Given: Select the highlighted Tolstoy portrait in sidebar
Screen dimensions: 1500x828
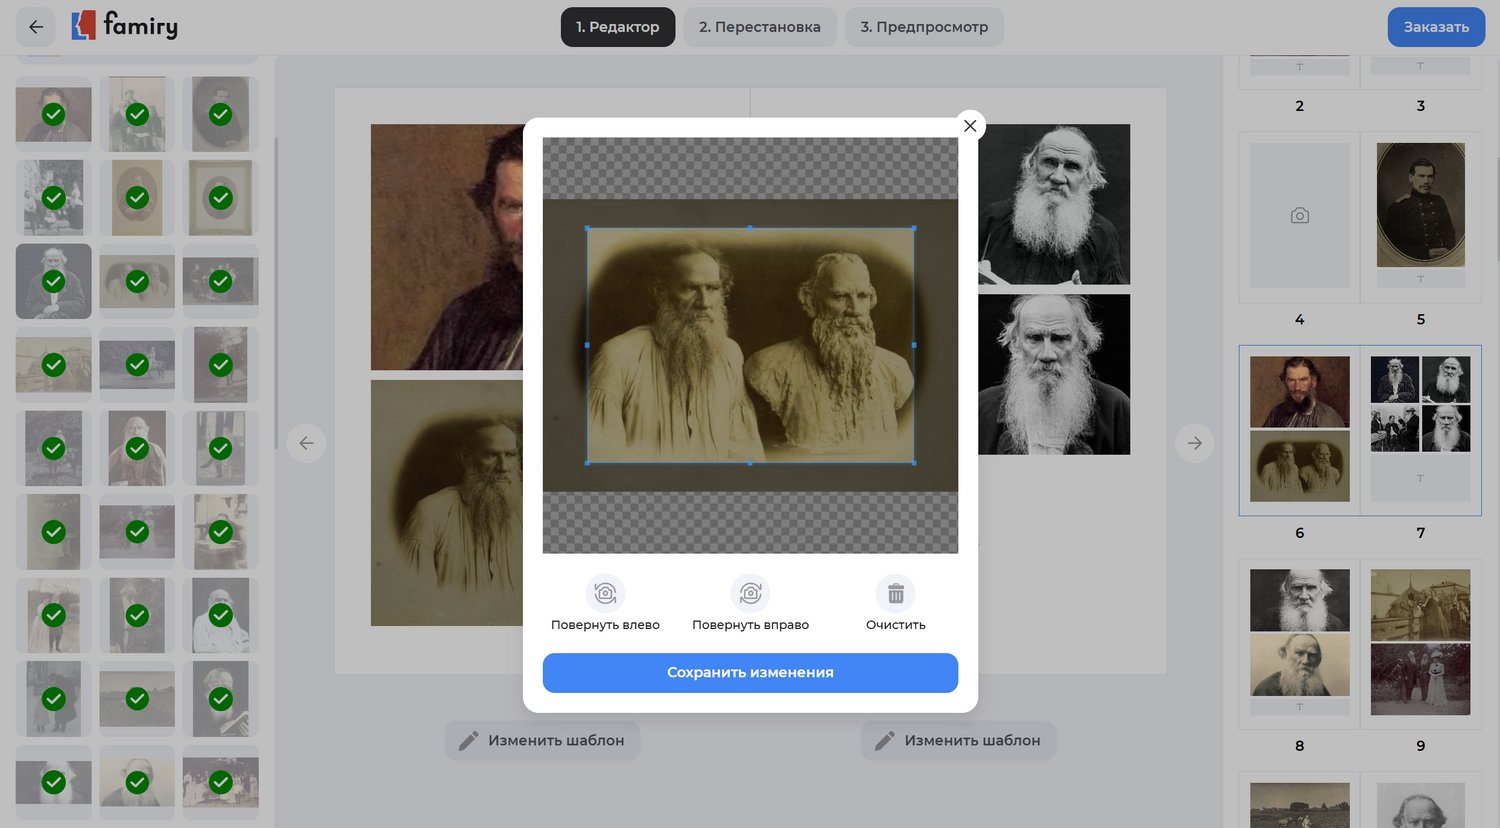Looking at the screenshot, I should [x=54, y=282].
